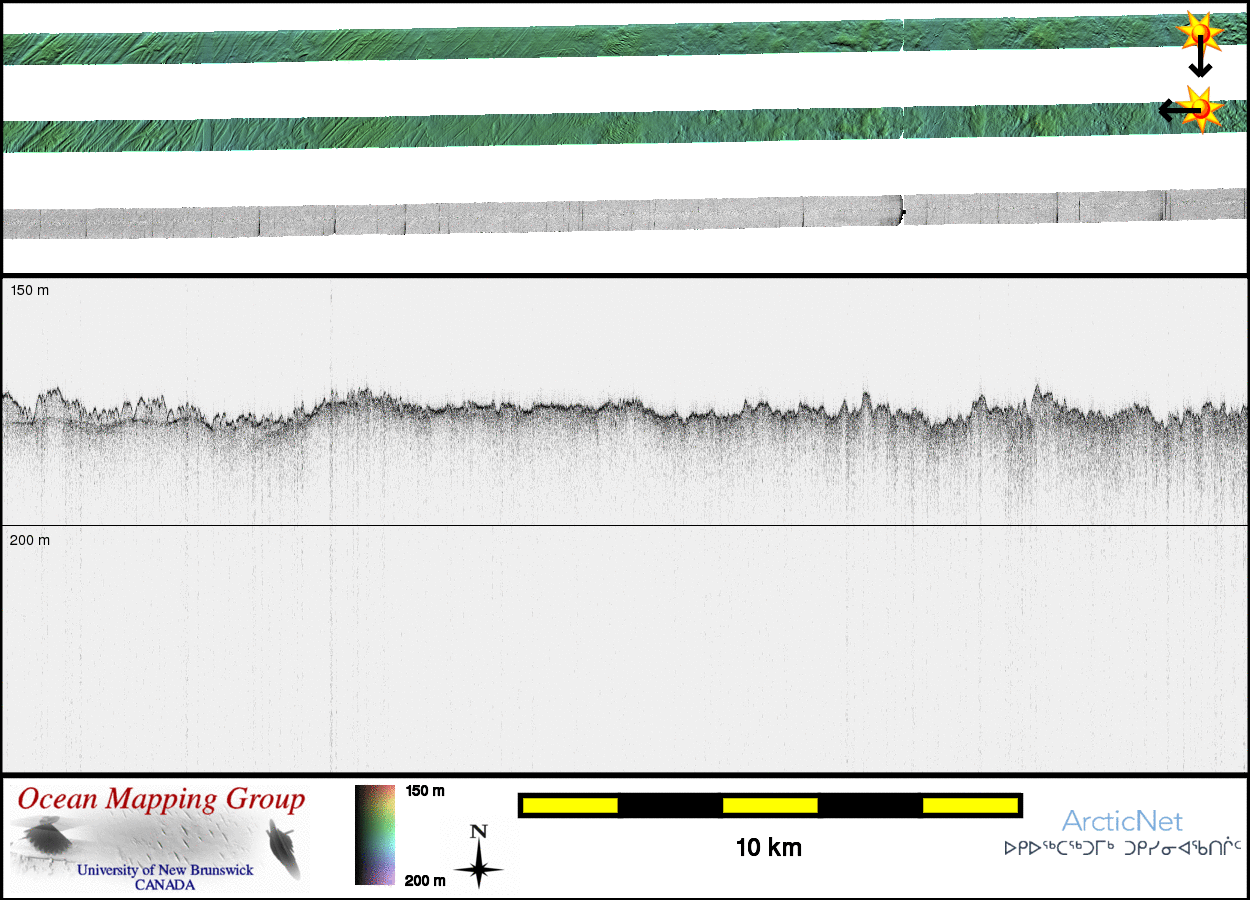The height and width of the screenshot is (900, 1250).
Task: Select the right aircraft image in the logo
Action: pos(284,848)
